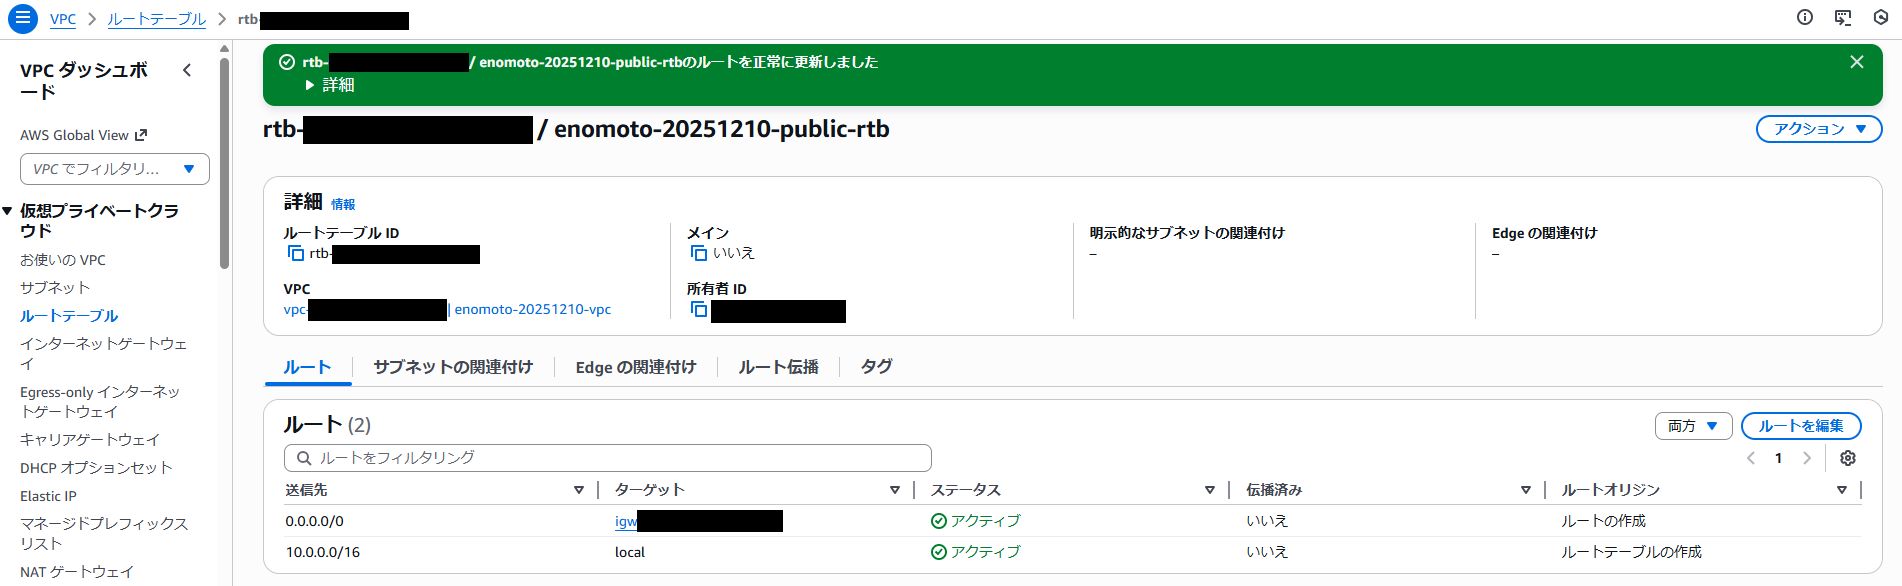Copy the 所有者 ID value
This screenshot has height=586, width=1902.
[699, 310]
